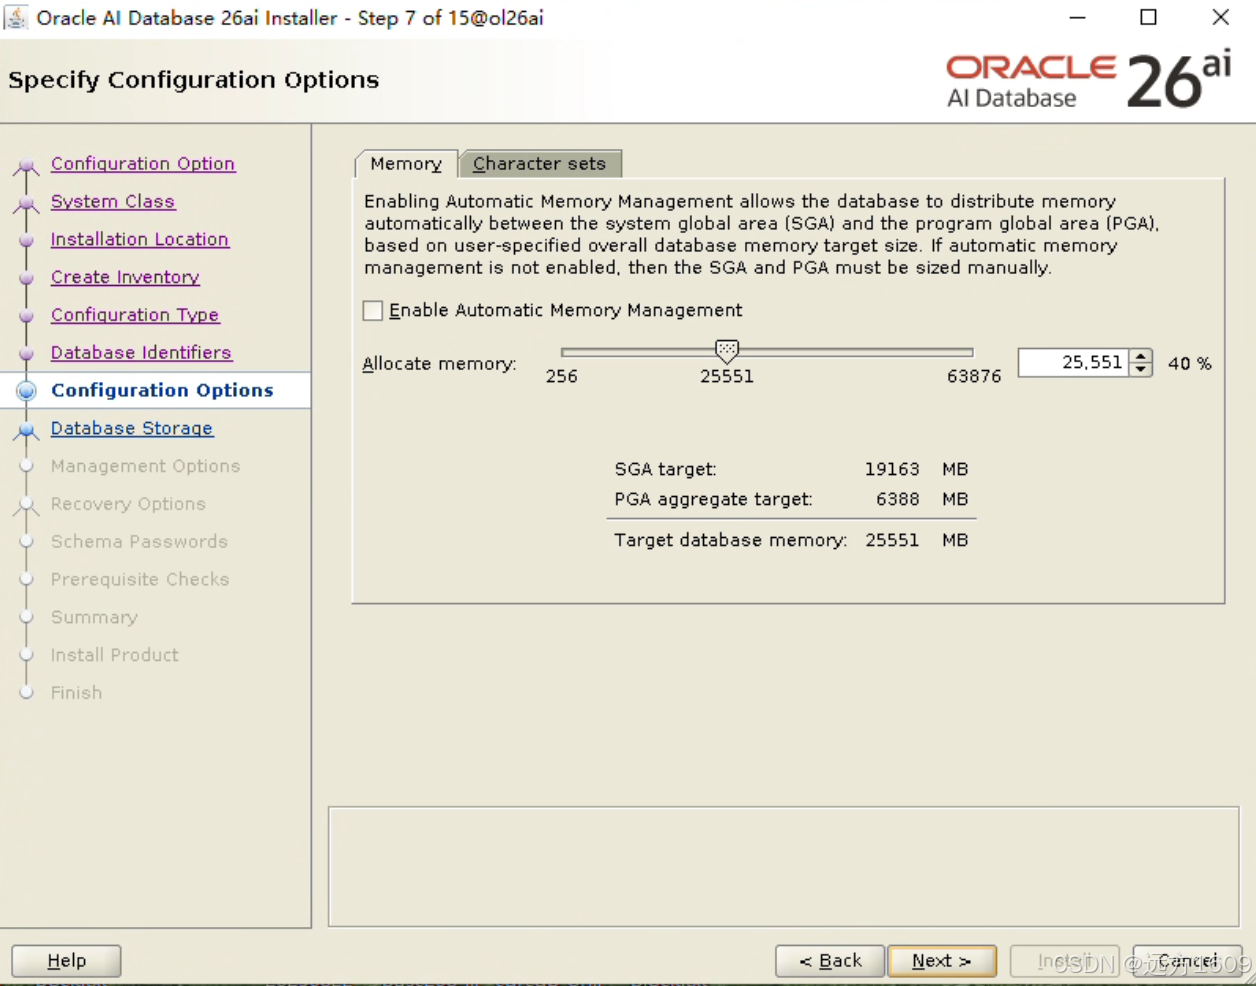1256x986 pixels.
Task: Click the Target database memory value 25551
Action: tap(892, 540)
